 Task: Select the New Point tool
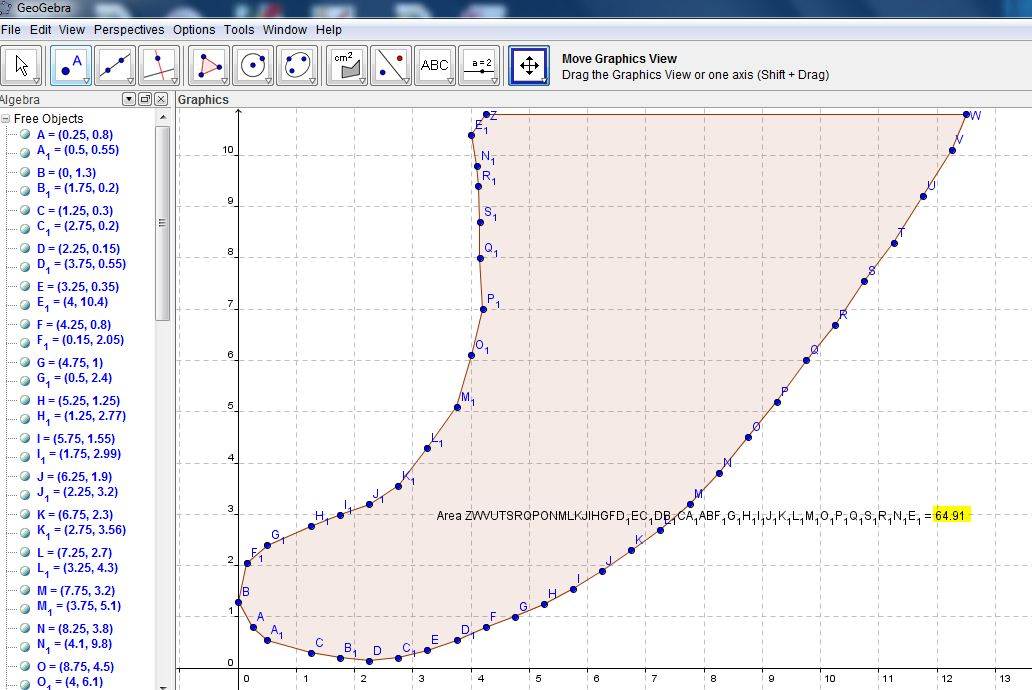(x=71, y=66)
